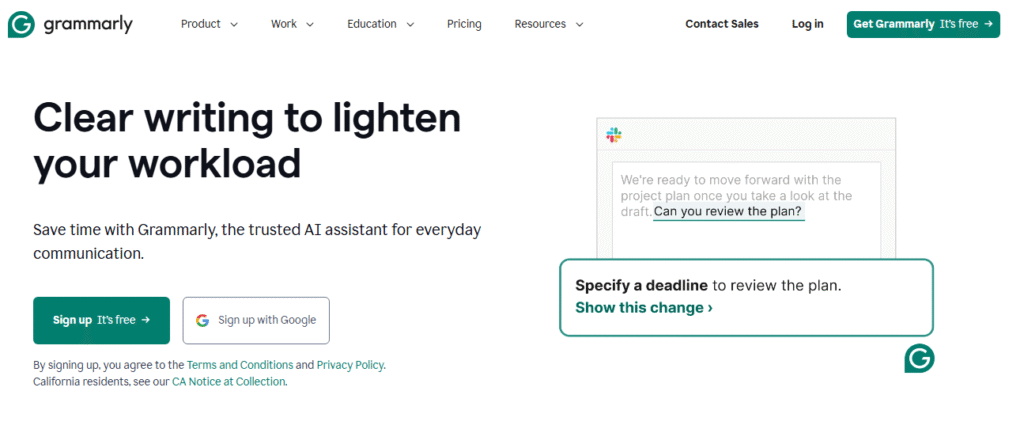This screenshot has width=1024, height=429.
Task: Click the floating Grammarly G badge
Action: click(919, 358)
